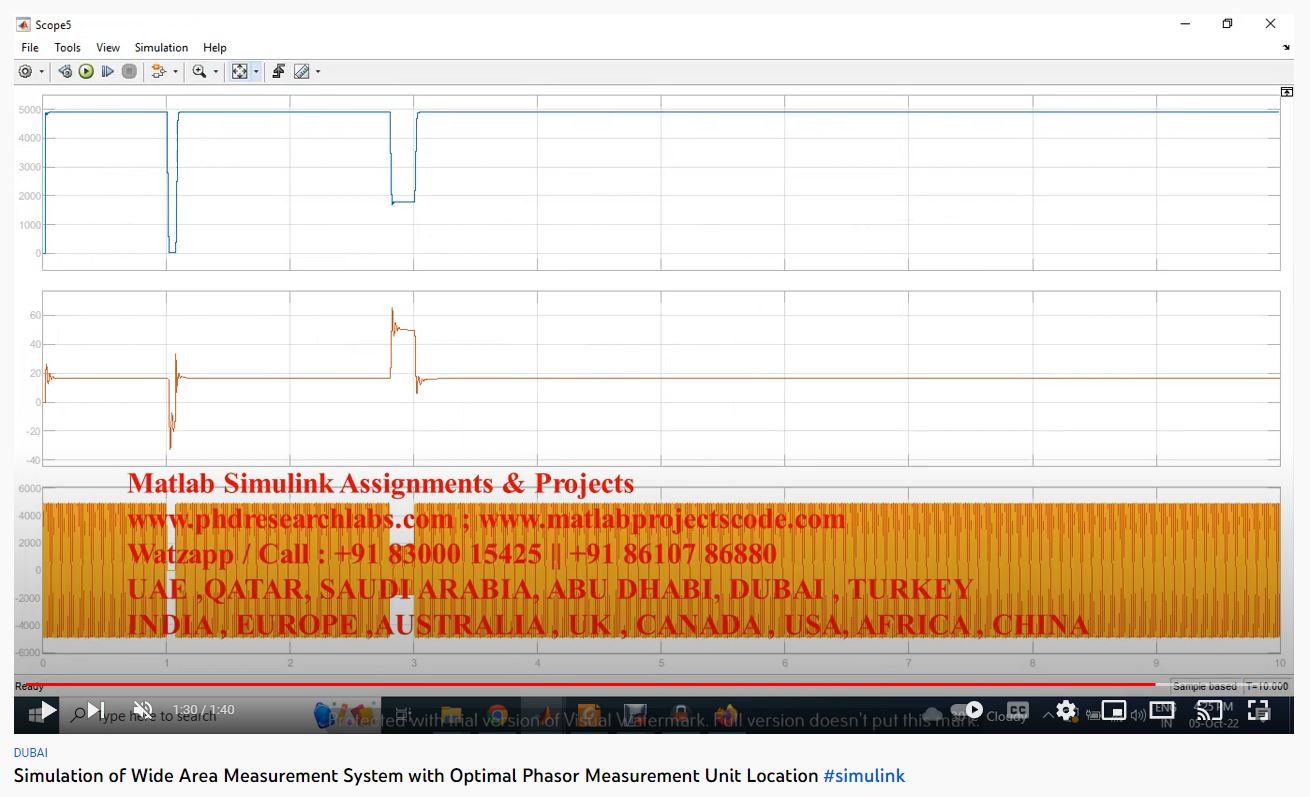Click the Stop simulation icon

pyautogui.click(x=129, y=72)
